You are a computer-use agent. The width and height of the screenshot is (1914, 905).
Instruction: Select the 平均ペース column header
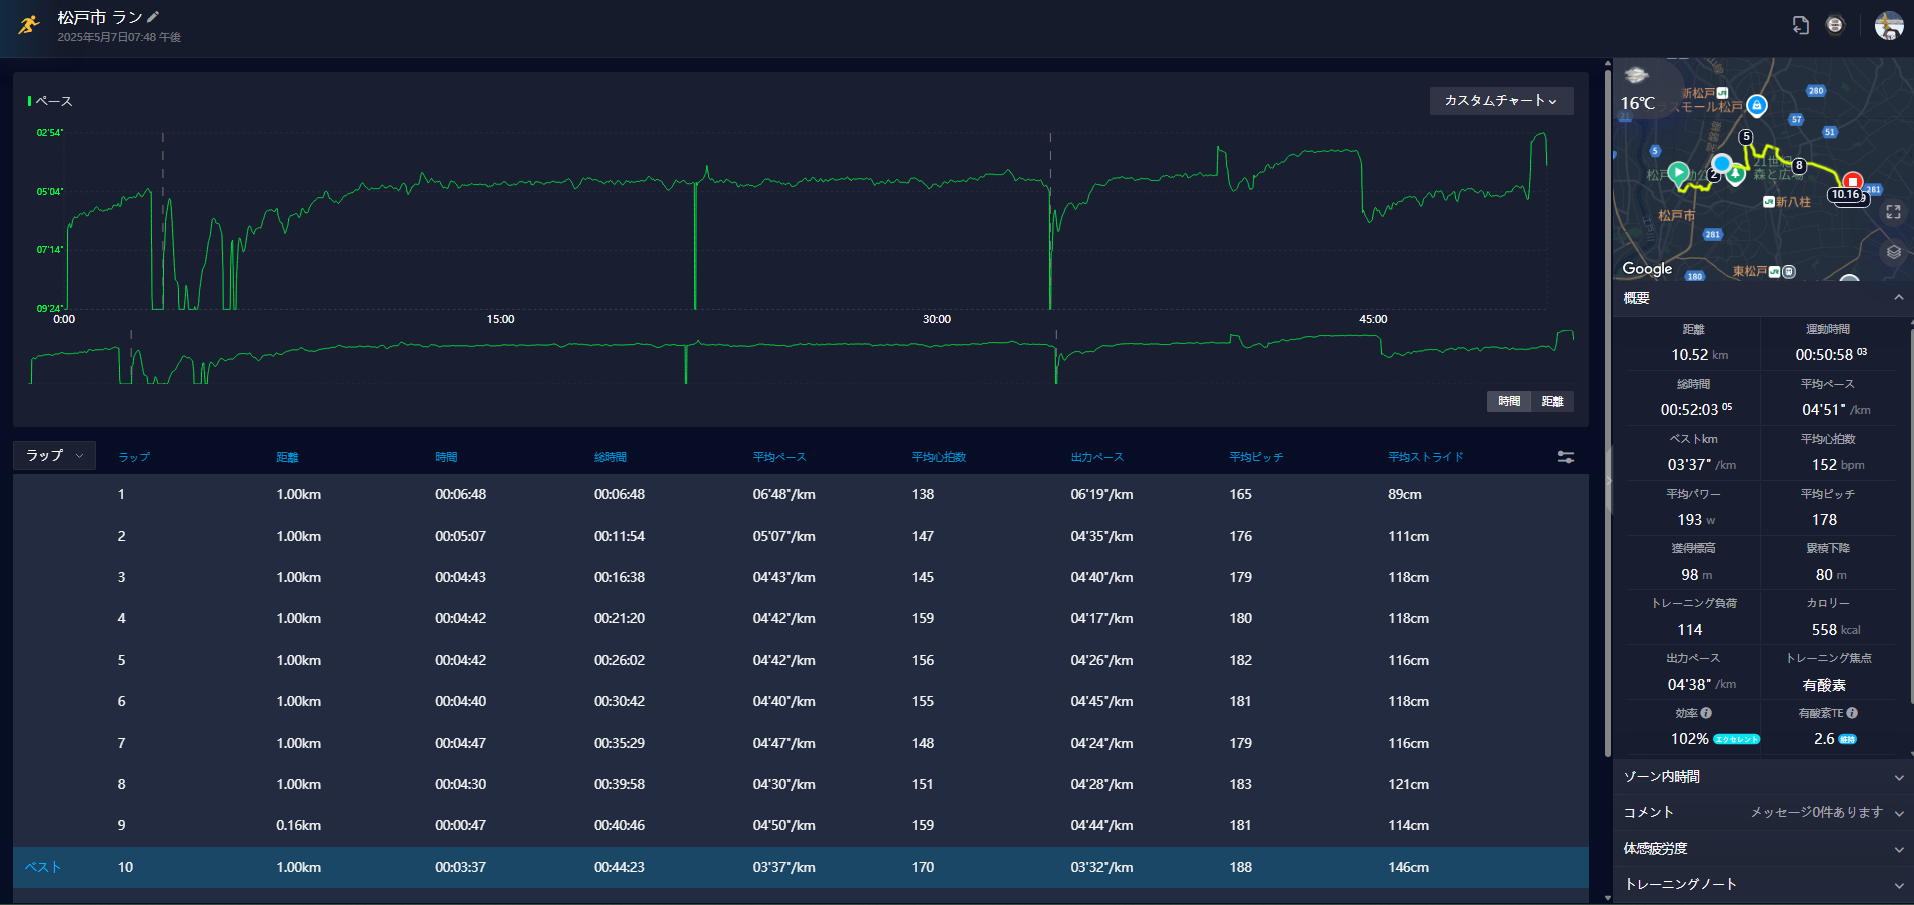[779, 457]
